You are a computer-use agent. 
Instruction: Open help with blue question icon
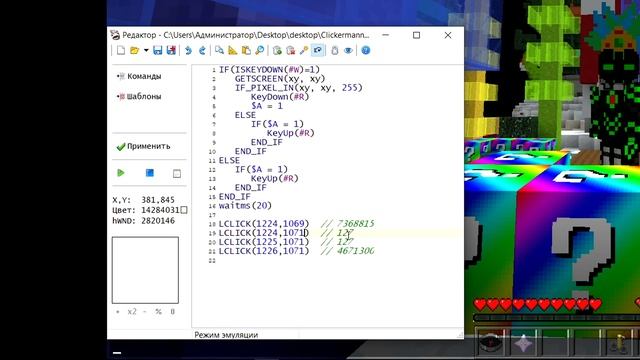coord(366,50)
